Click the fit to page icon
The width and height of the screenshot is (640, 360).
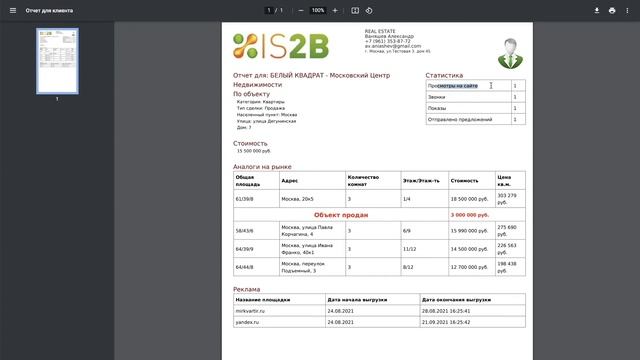[x=355, y=11]
